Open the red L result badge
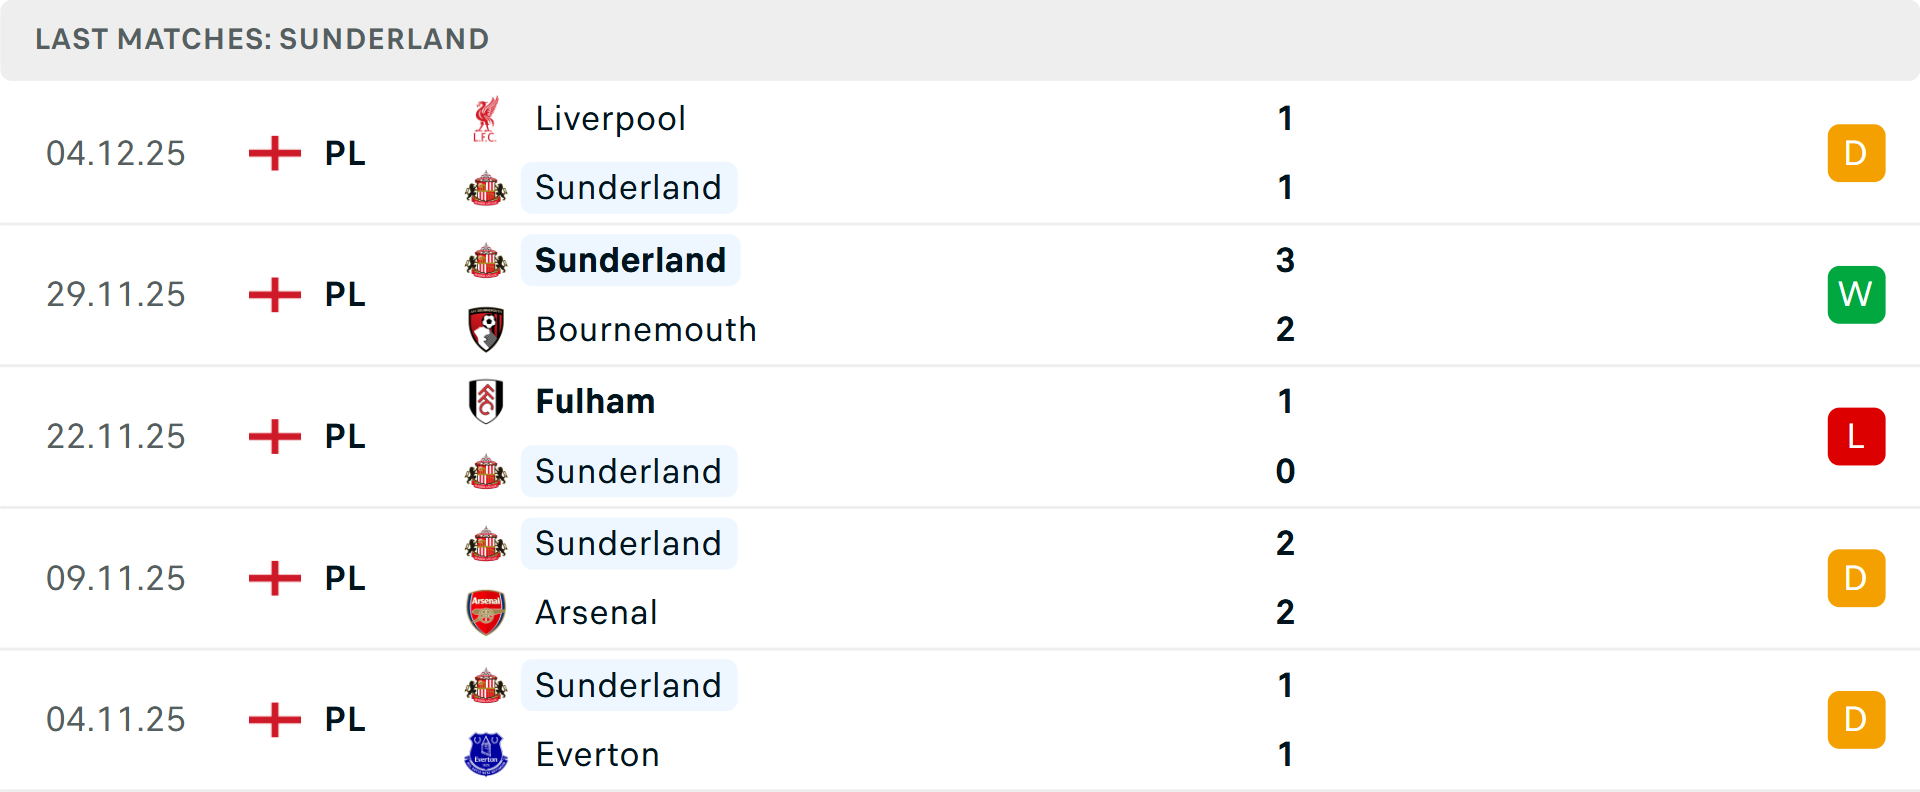Image resolution: width=1920 pixels, height=792 pixels. [x=1856, y=437]
